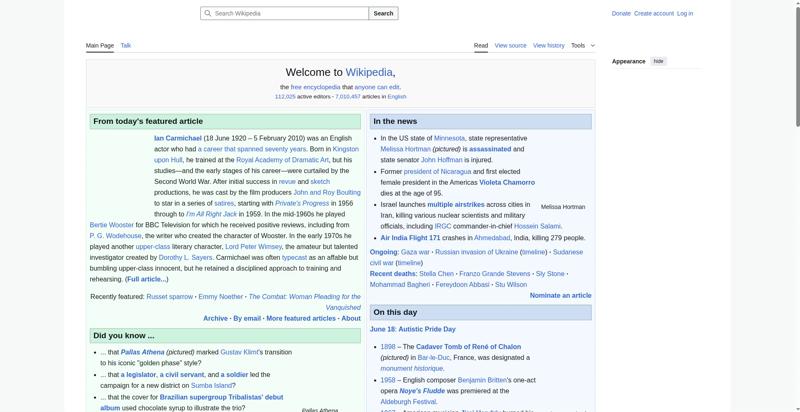This screenshot has height=412, width=800.
Task: Follow the Benjamin Britten link
Action: [x=483, y=380]
